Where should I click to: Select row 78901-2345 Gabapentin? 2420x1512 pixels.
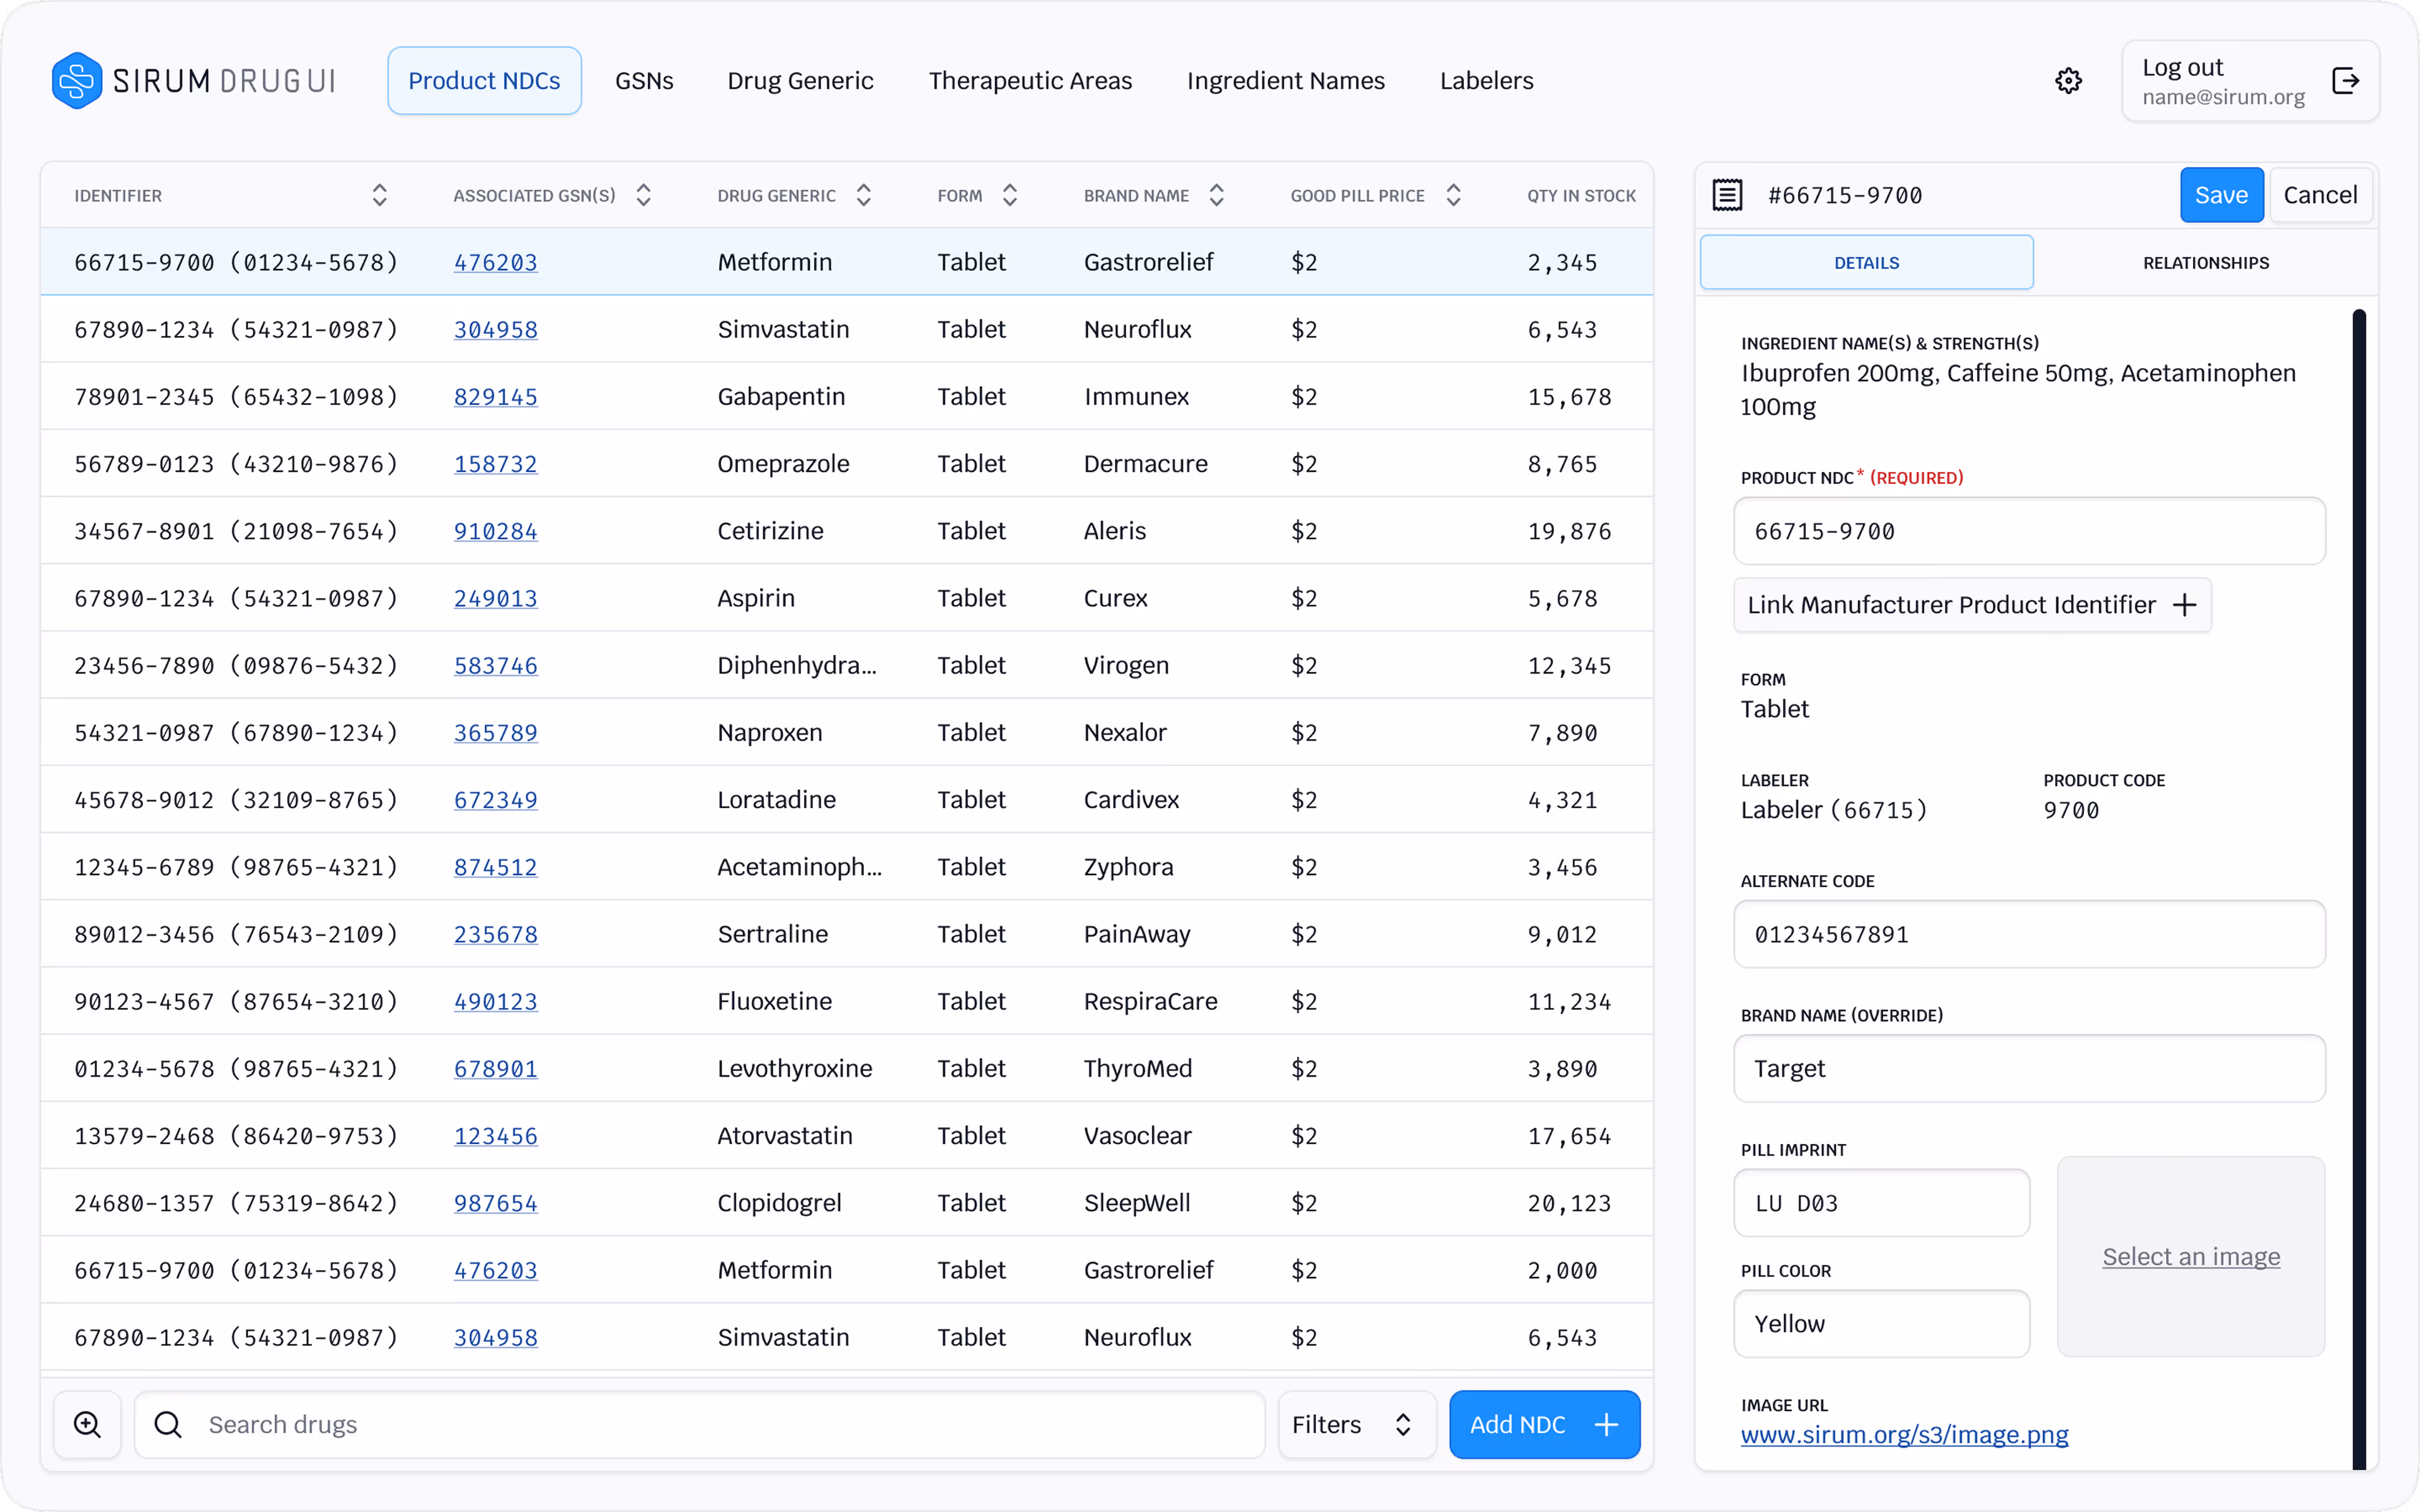point(846,397)
